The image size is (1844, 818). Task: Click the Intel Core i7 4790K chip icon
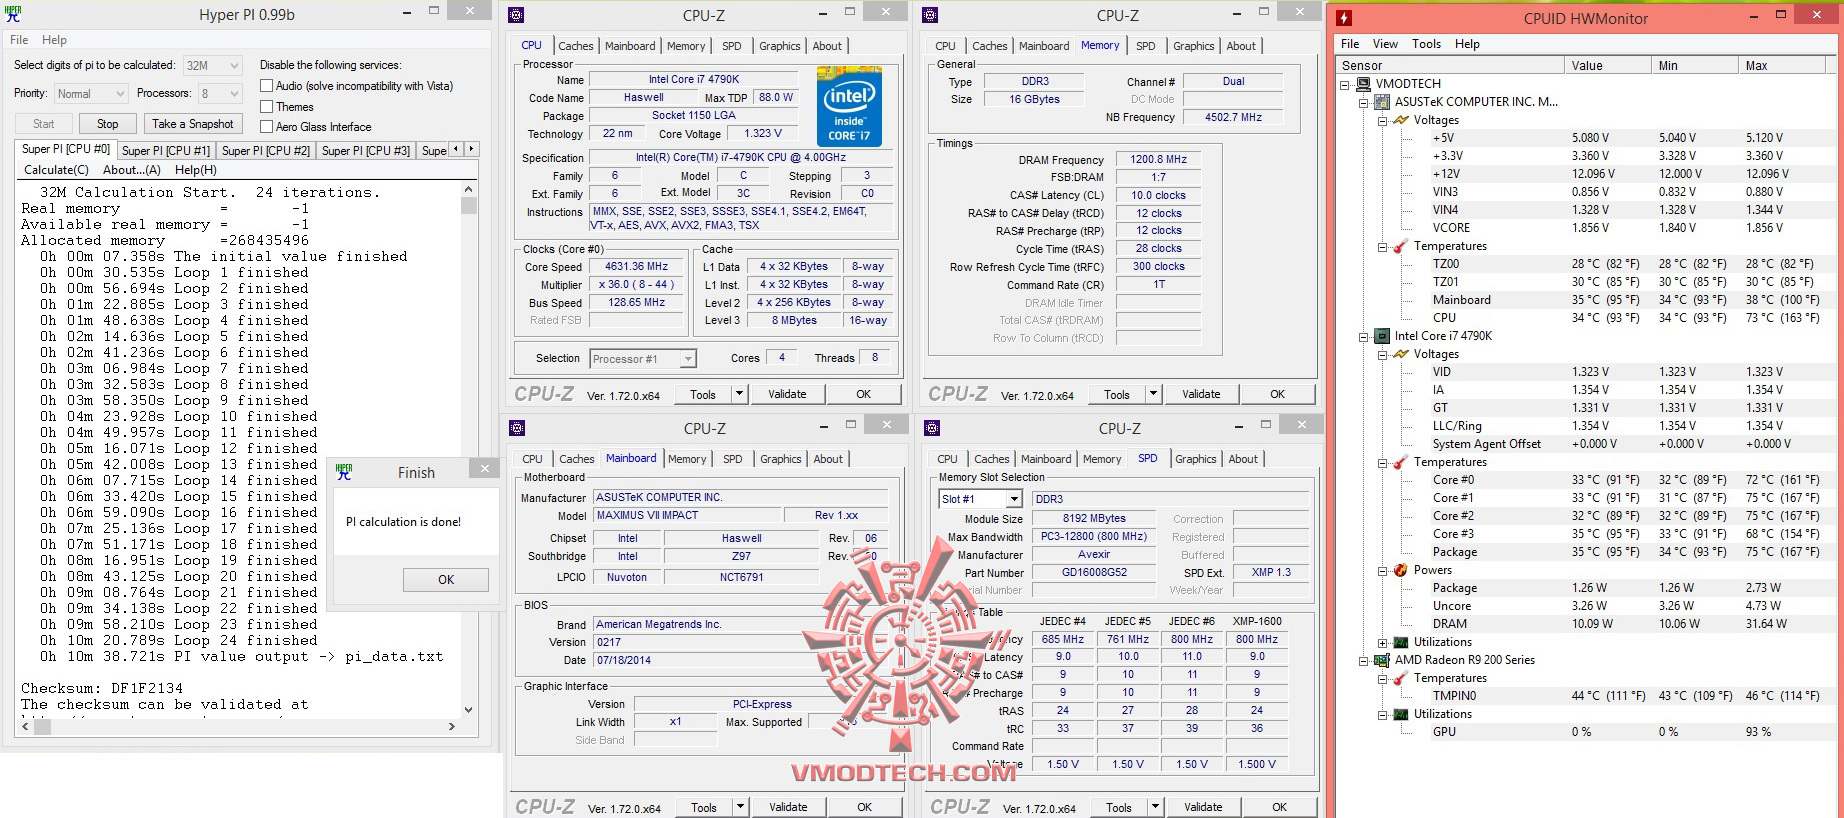(1382, 336)
